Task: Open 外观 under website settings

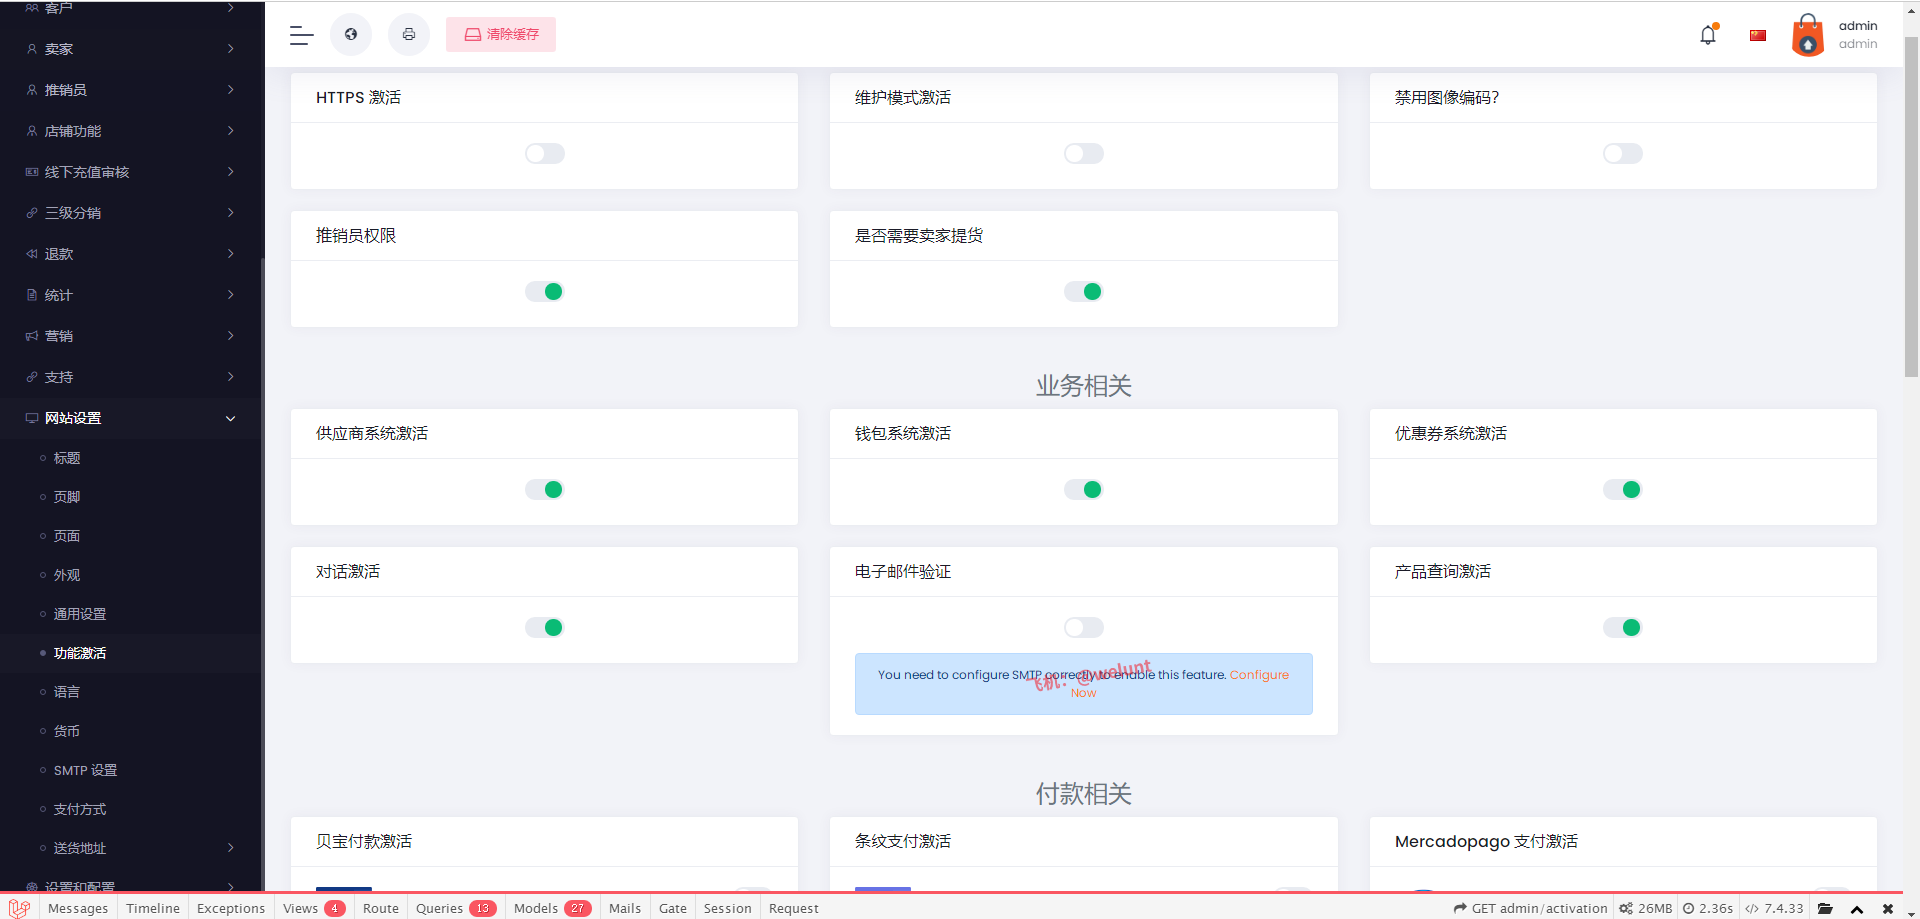Action: pyautogui.click(x=131, y=575)
